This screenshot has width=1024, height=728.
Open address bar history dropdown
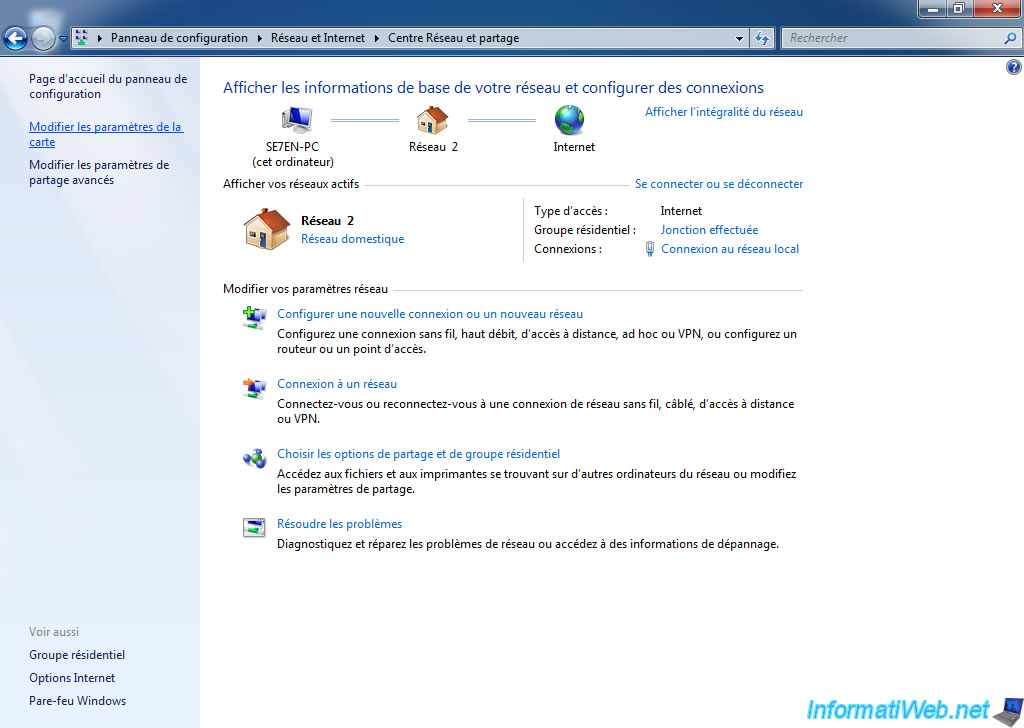pos(739,38)
